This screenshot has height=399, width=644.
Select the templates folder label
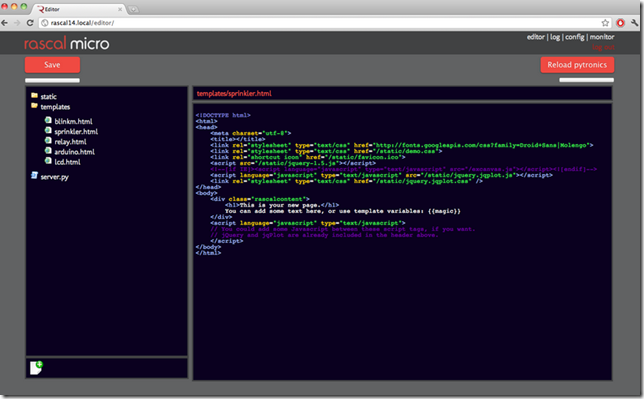pyautogui.click(x=55, y=107)
